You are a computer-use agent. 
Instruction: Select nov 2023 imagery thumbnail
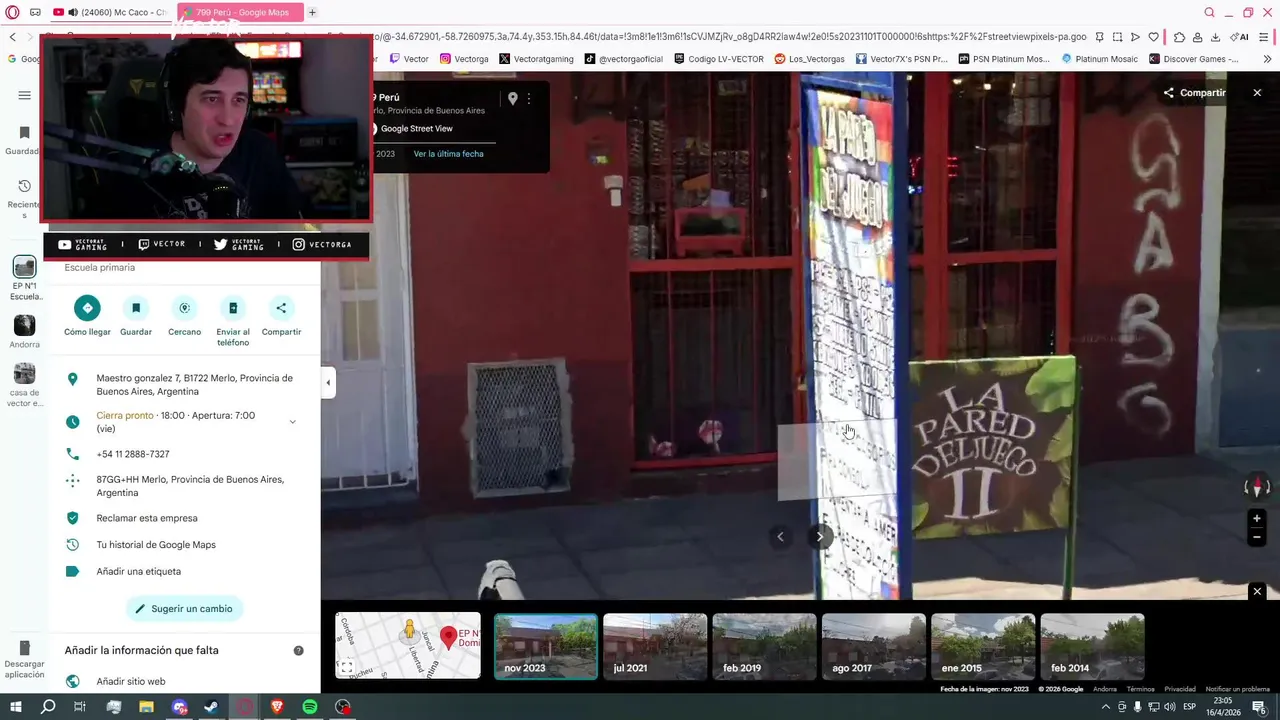[x=546, y=646]
